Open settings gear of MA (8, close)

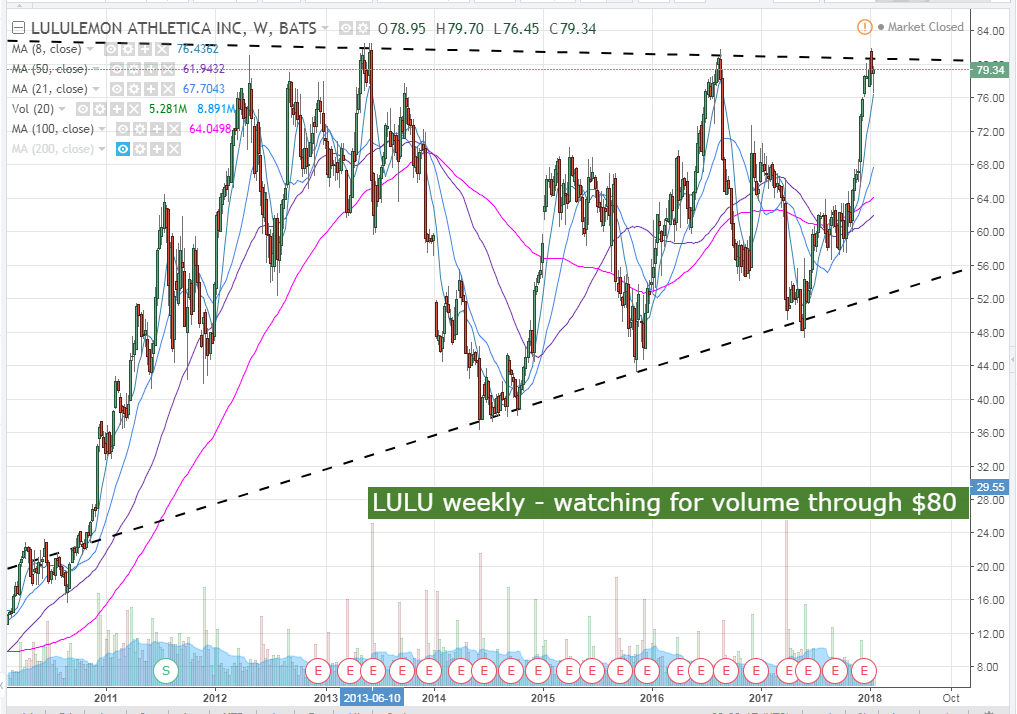click(x=128, y=49)
